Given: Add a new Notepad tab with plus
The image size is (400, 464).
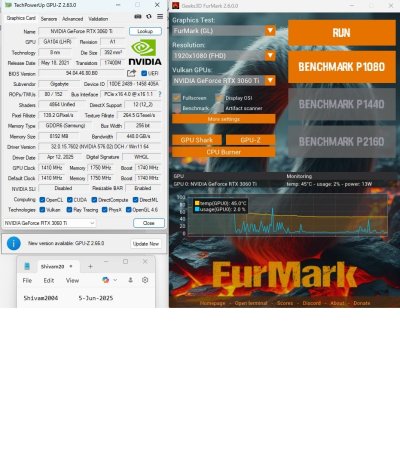Looking at the screenshot, I should point(90,266).
